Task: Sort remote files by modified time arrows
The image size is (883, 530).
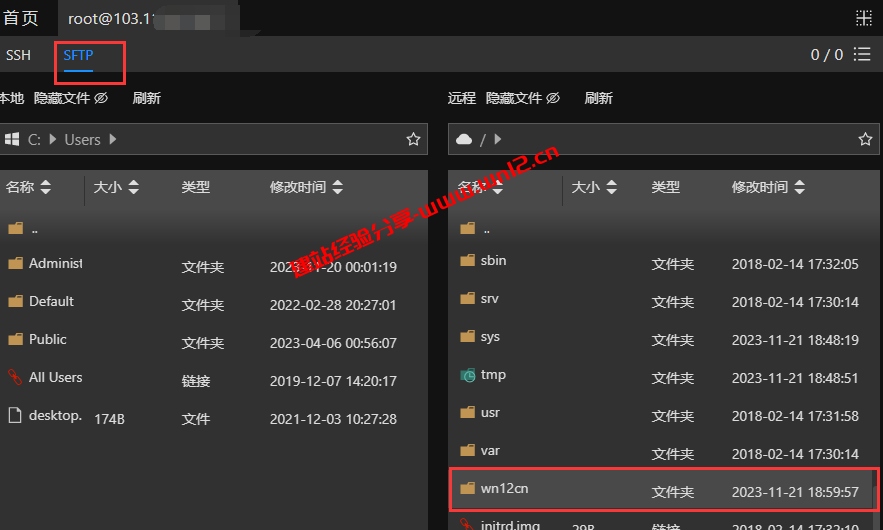Action: pos(800,187)
